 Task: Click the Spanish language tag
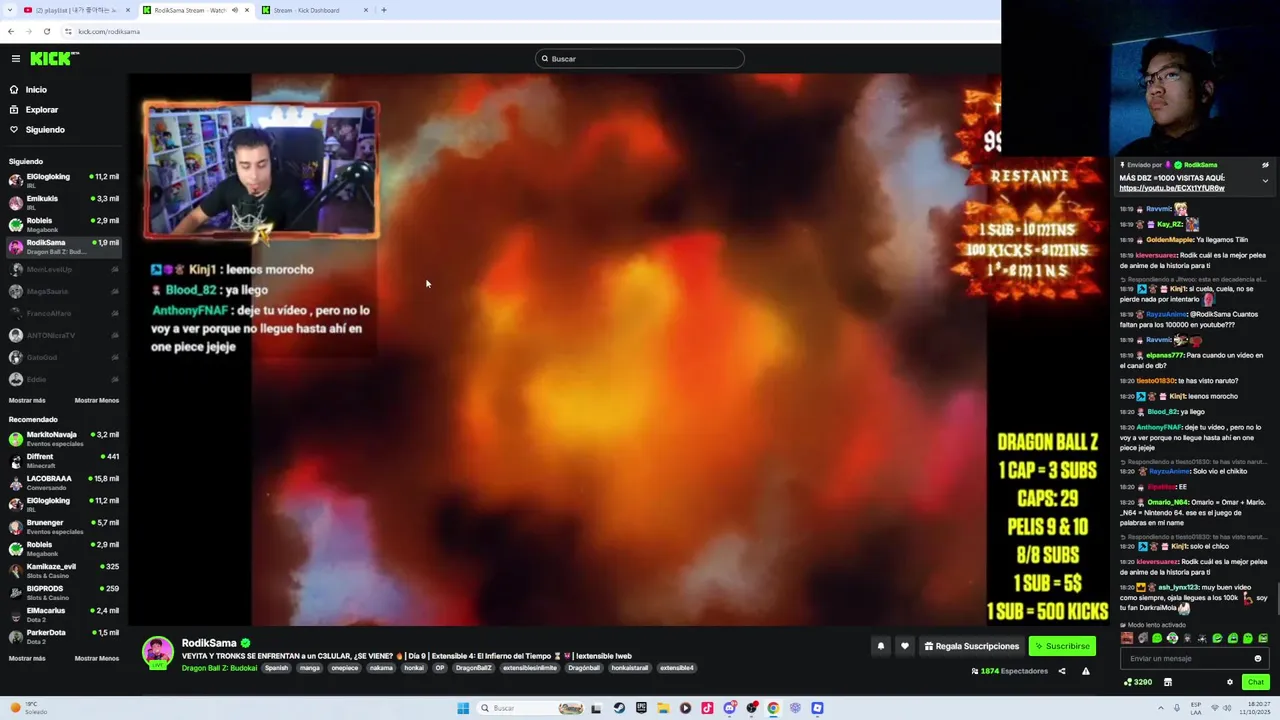pos(276,668)
